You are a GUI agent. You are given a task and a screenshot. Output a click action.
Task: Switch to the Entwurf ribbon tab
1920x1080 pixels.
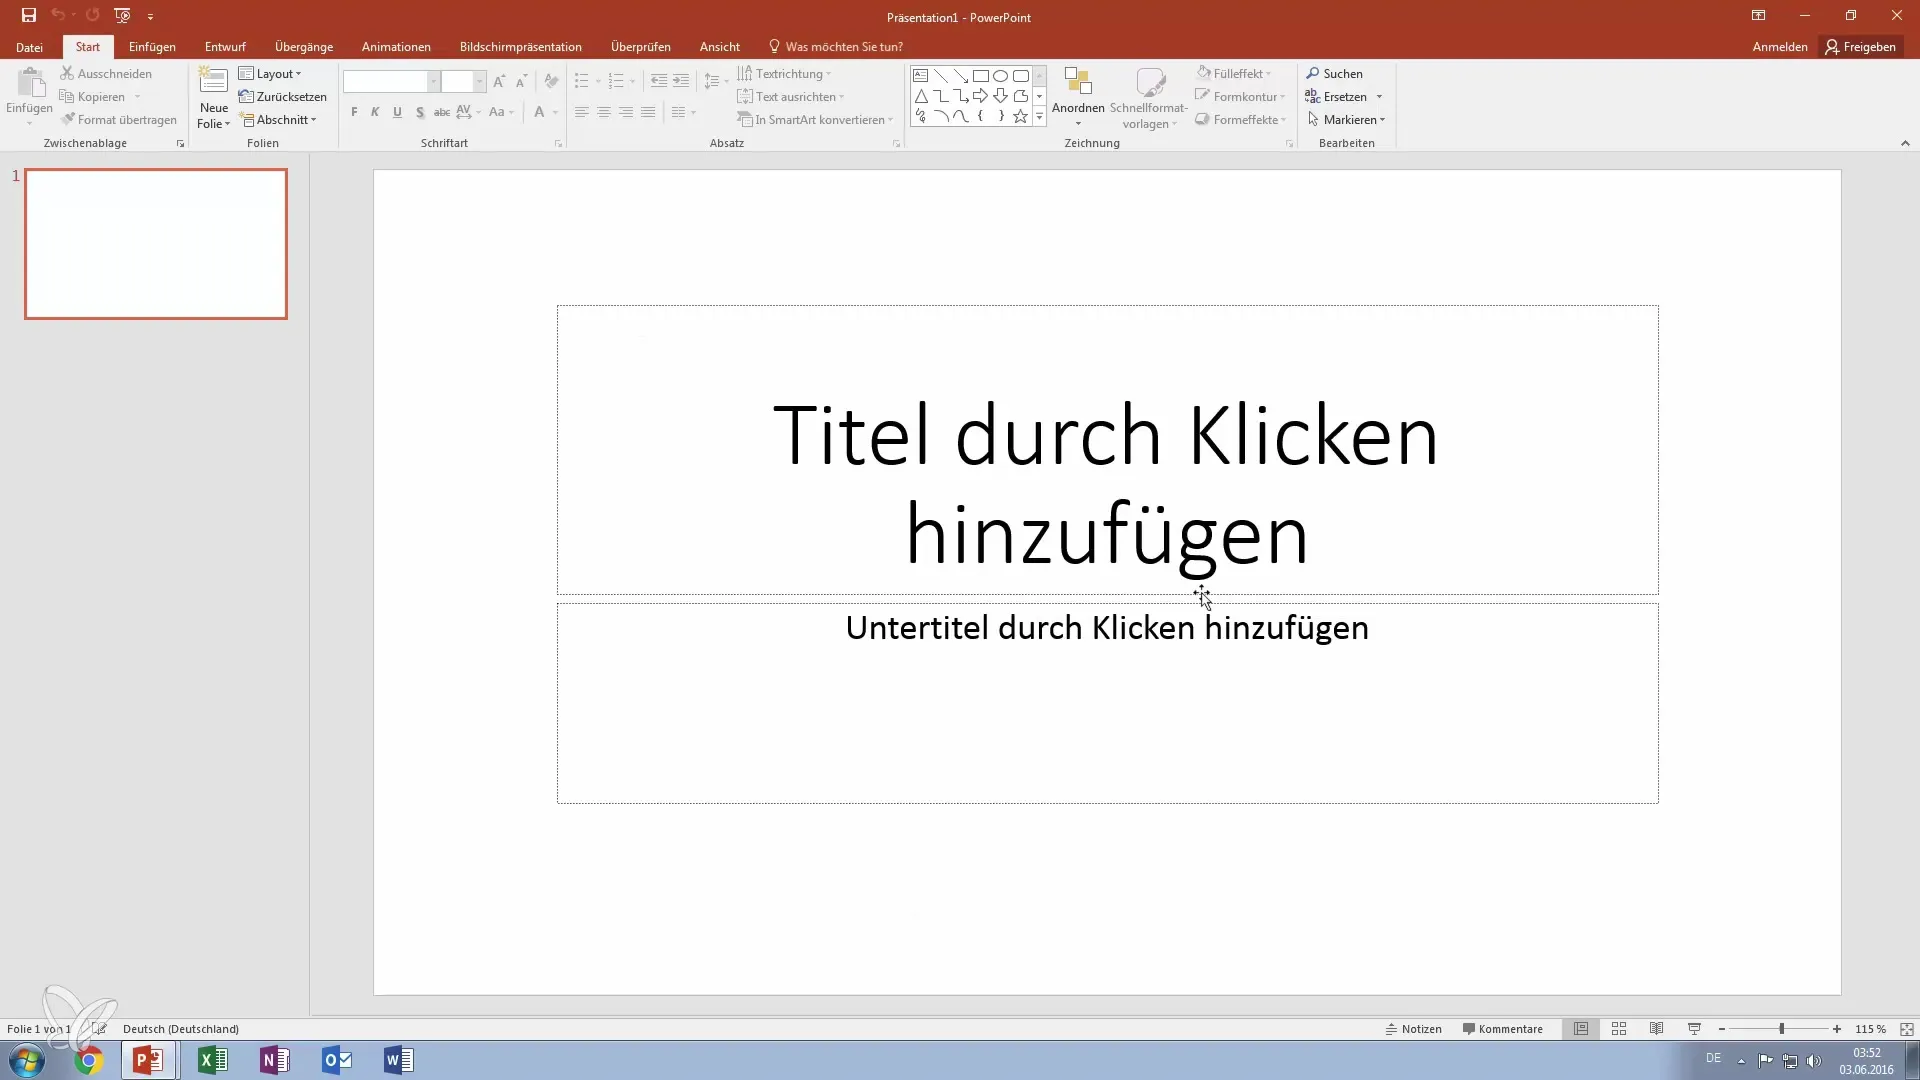click(225, 47)
